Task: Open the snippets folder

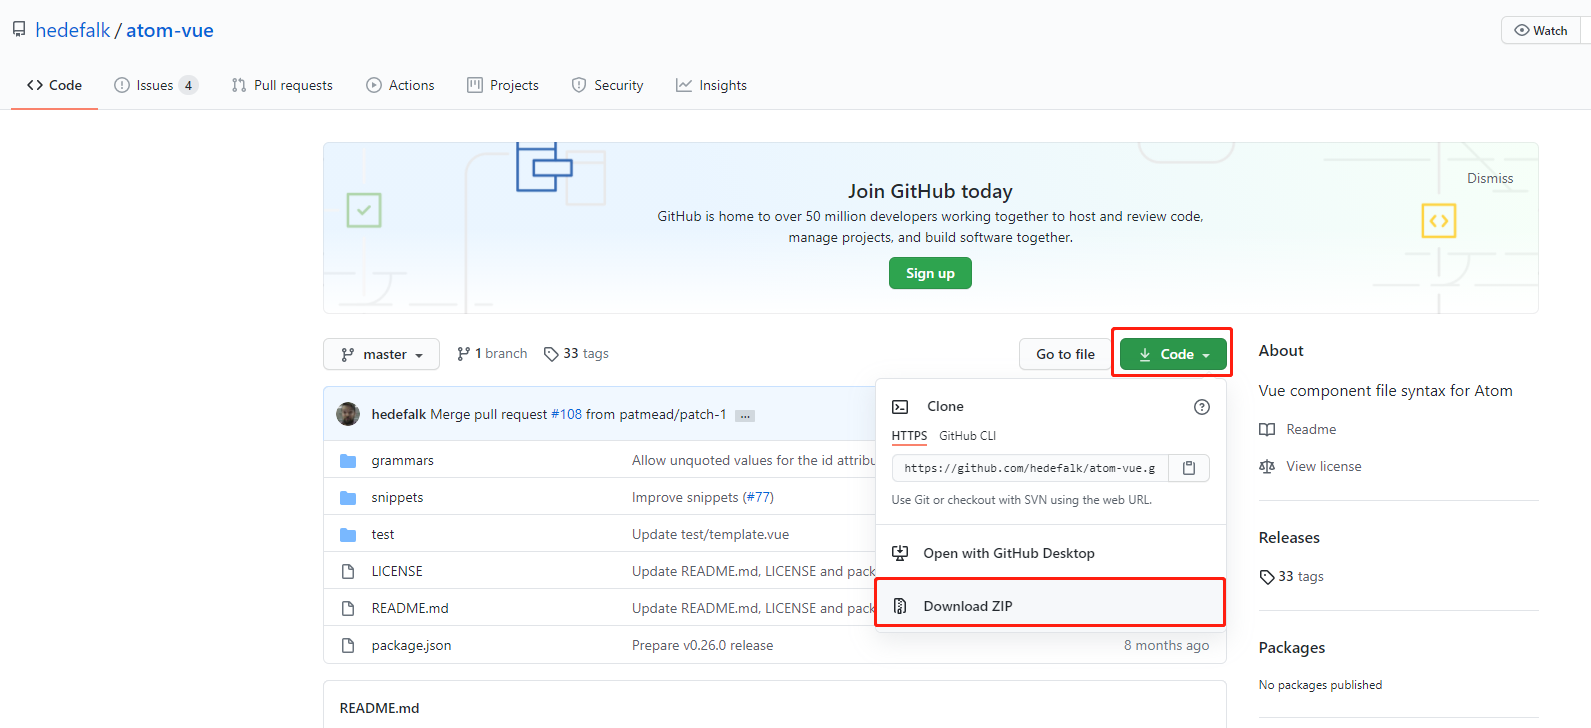Action: (x=397, y=497)
